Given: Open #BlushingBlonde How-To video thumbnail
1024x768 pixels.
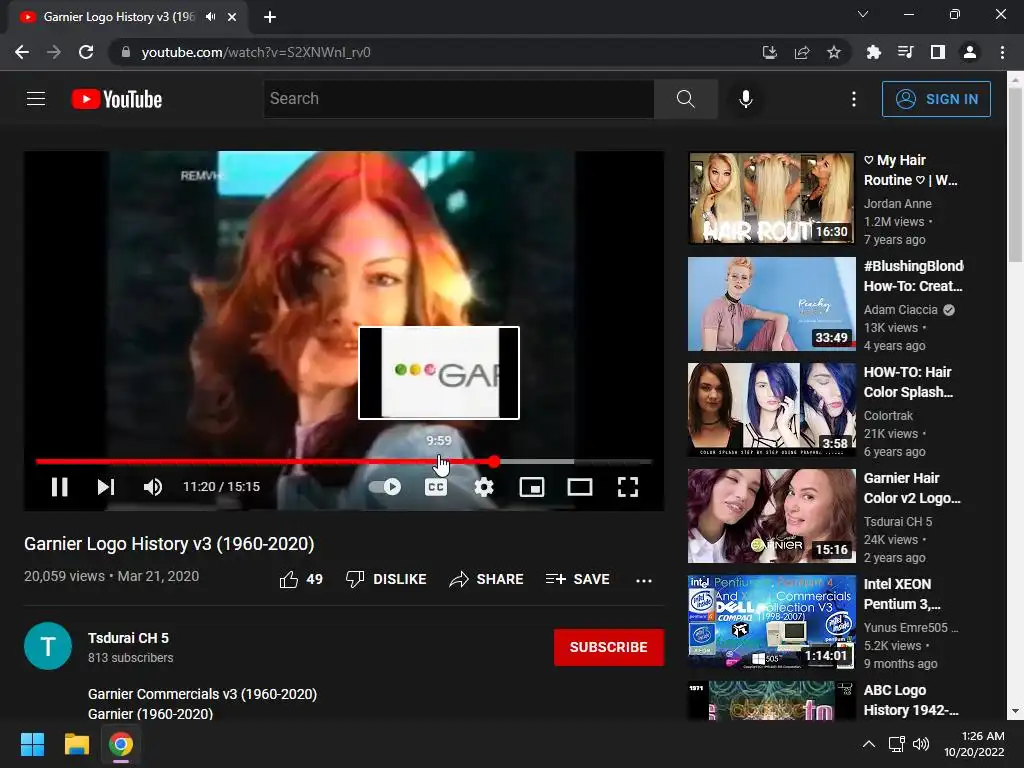Looking at the screenshot, I should [x=771, y=304].
